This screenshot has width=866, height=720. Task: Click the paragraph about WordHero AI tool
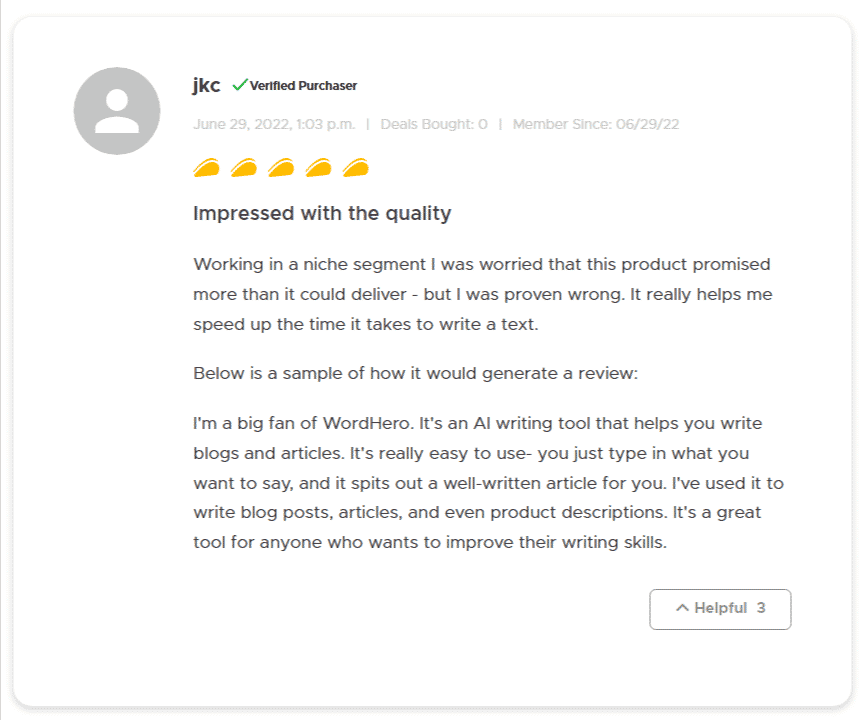tap(488, 483)
